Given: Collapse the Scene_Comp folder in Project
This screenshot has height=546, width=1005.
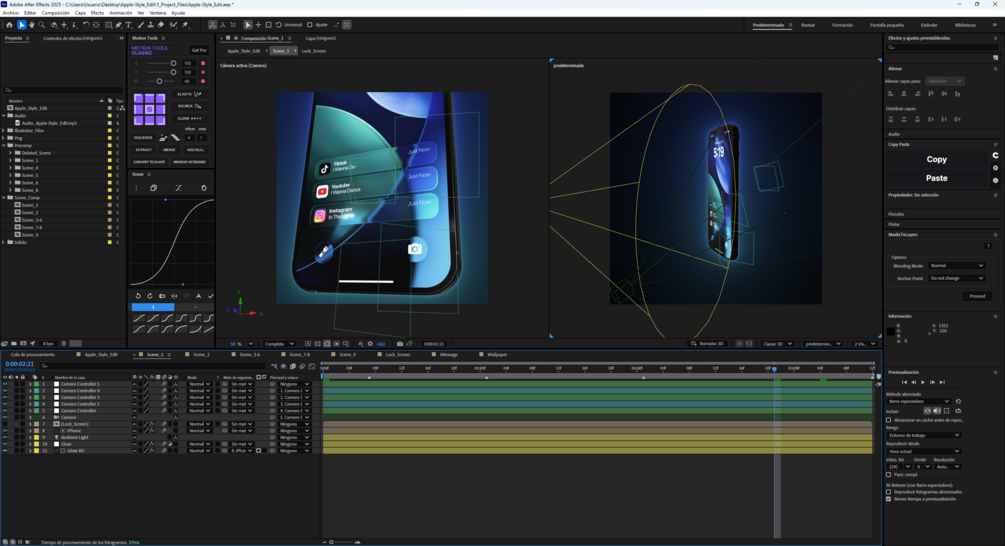Looking at the screenshot, I should point(4,197).
